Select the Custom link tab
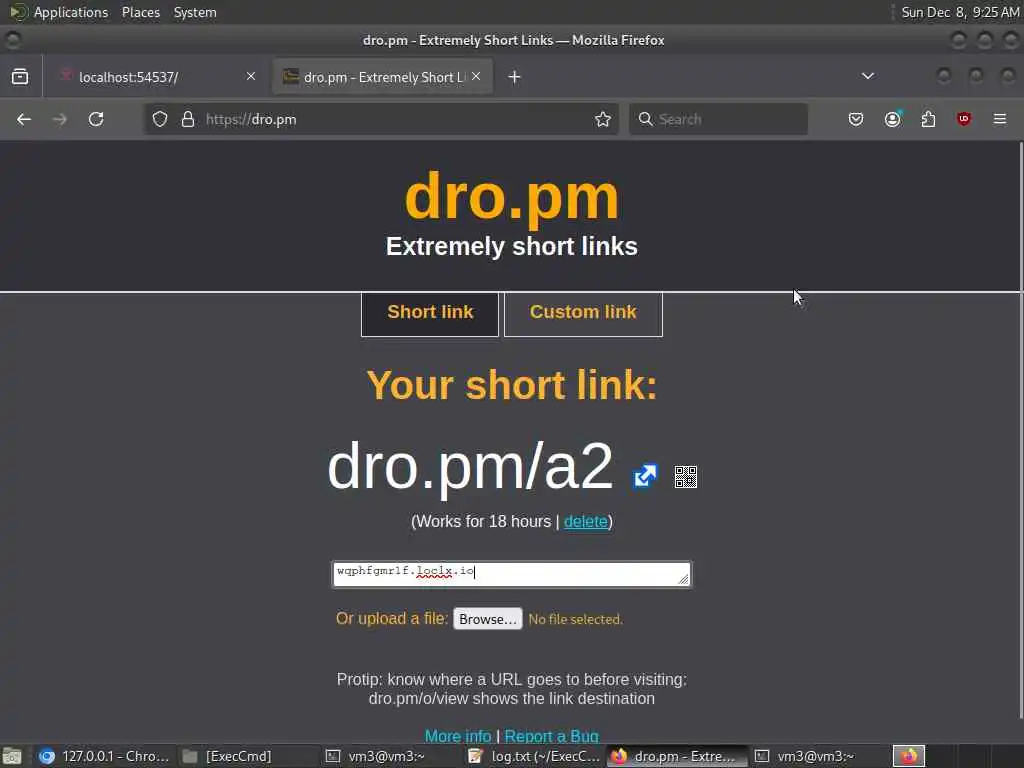This screenshot has width=1024, height=768. tap(583, 313)
